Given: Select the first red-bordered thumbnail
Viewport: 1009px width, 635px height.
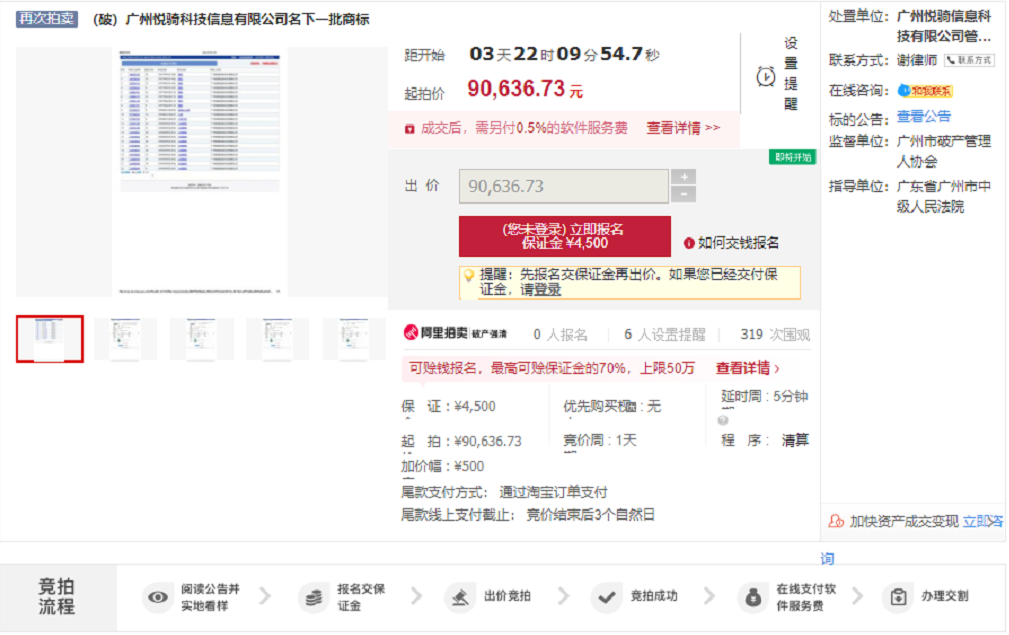Looking at the screenshot, I should coord(50,338).
